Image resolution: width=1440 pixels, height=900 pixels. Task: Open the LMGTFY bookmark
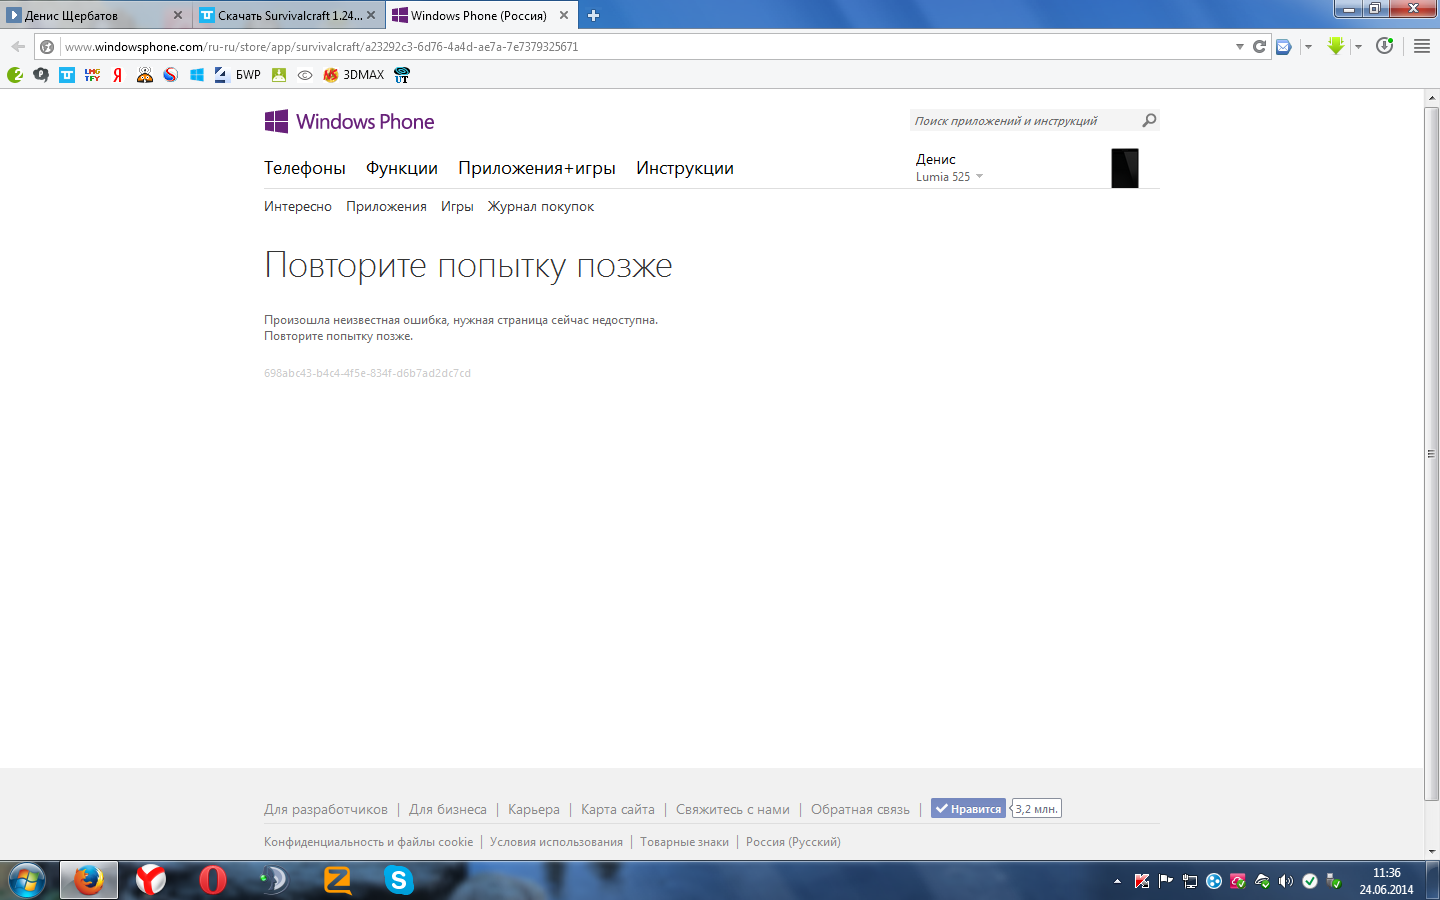(92, 75)
